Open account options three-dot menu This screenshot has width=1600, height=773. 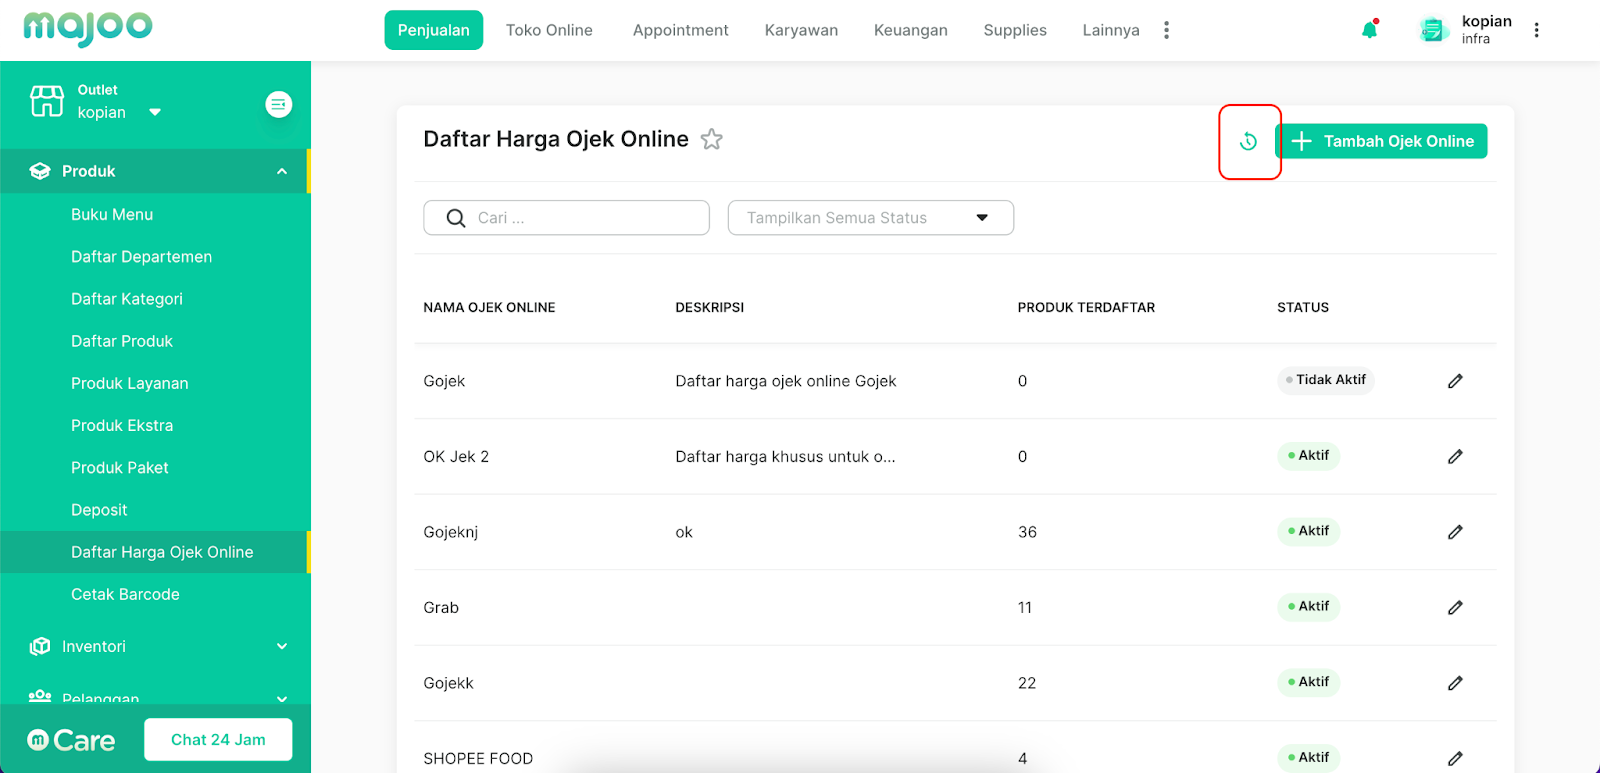[x=1537, y=30]
